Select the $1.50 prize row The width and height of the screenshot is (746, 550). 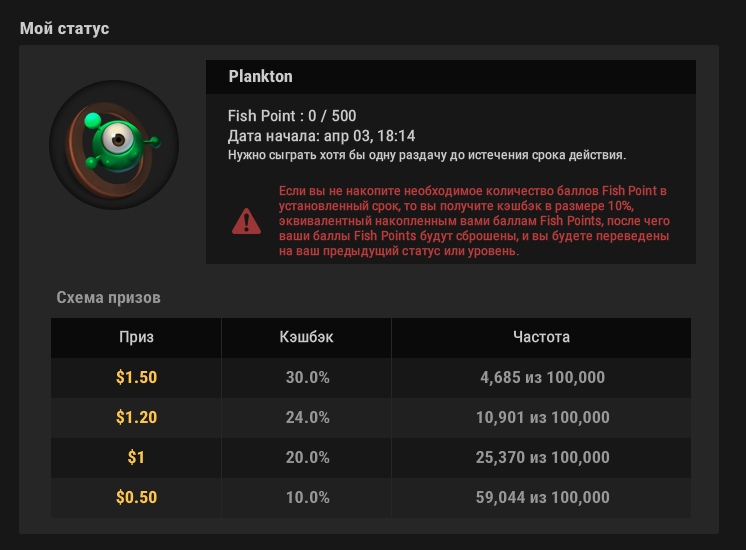pos(371,378)
